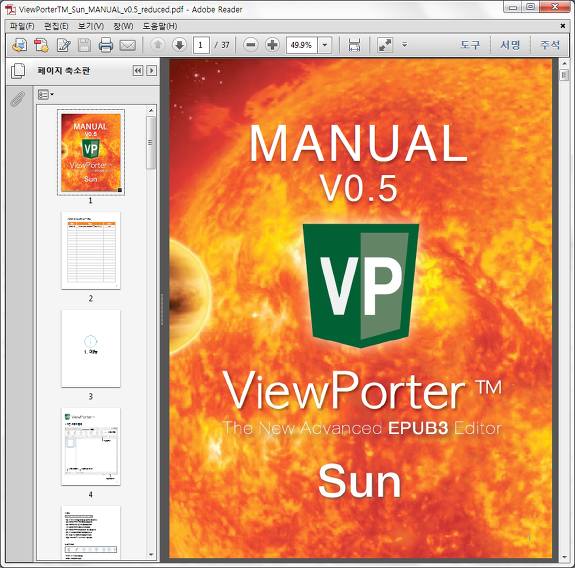This screenshot has width=575, height=568.
Task: Select the partially visible page 5 thumbnail
Action: (x=91, y=532)
